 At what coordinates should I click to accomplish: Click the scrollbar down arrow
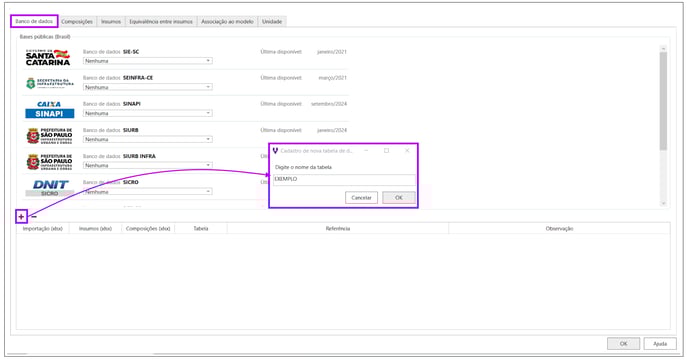(x=663, y=204)
